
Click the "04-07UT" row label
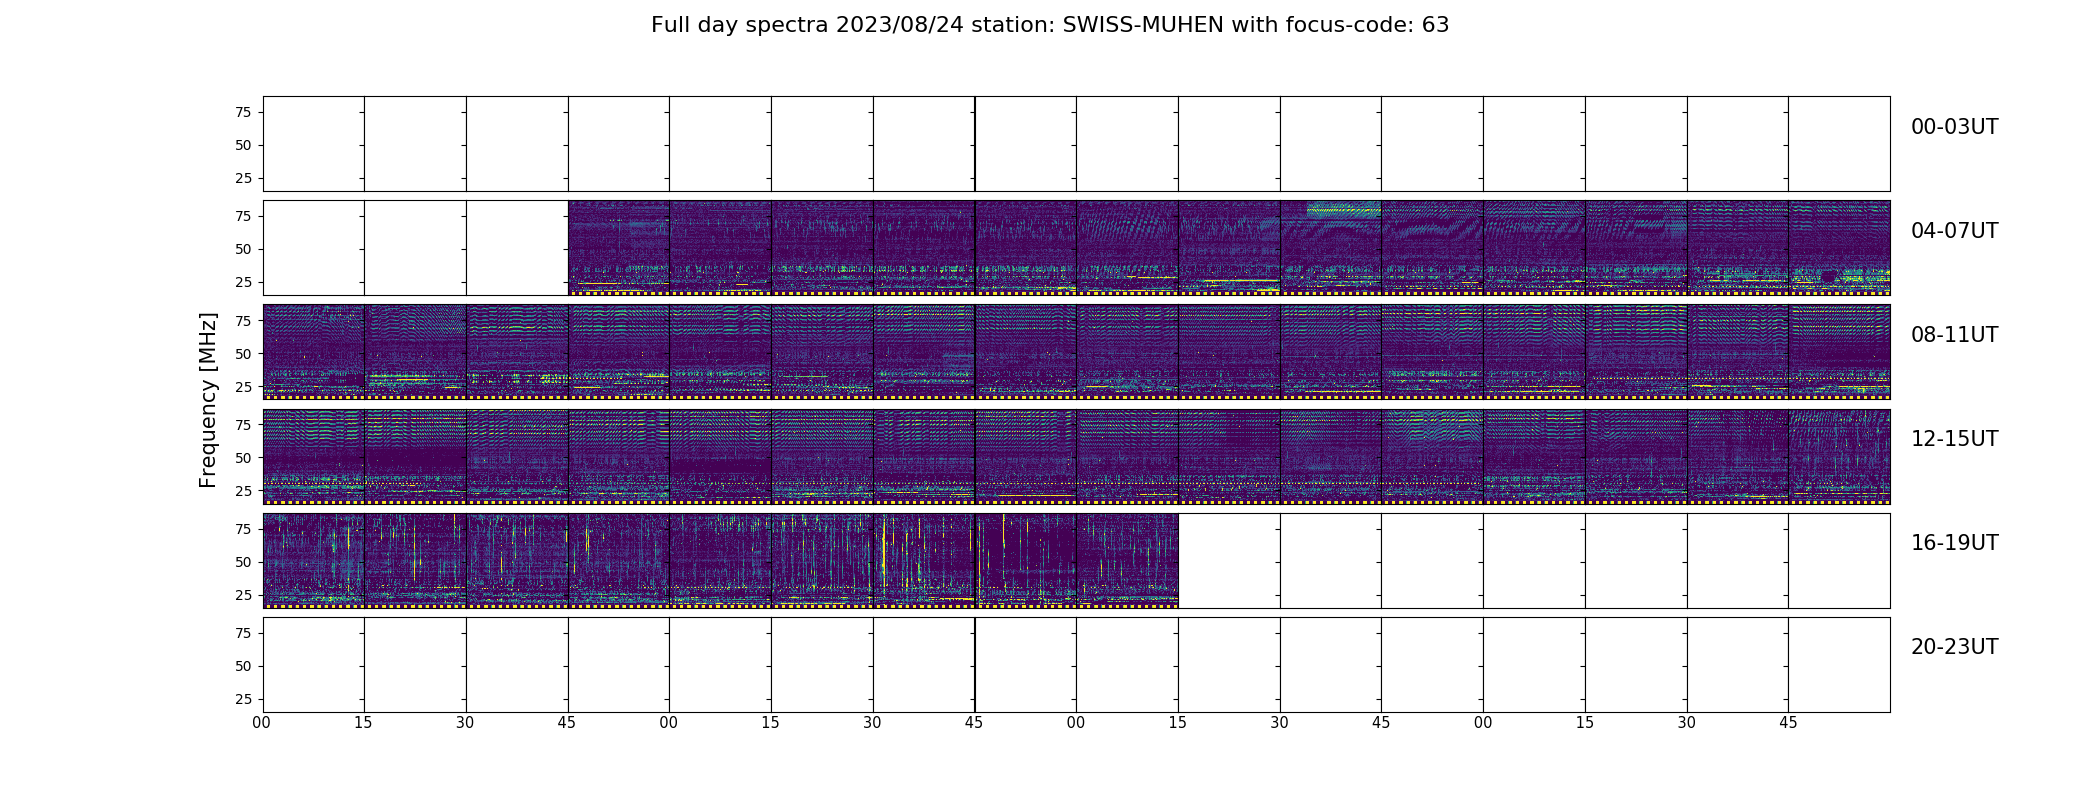(x=1954, y=231)
